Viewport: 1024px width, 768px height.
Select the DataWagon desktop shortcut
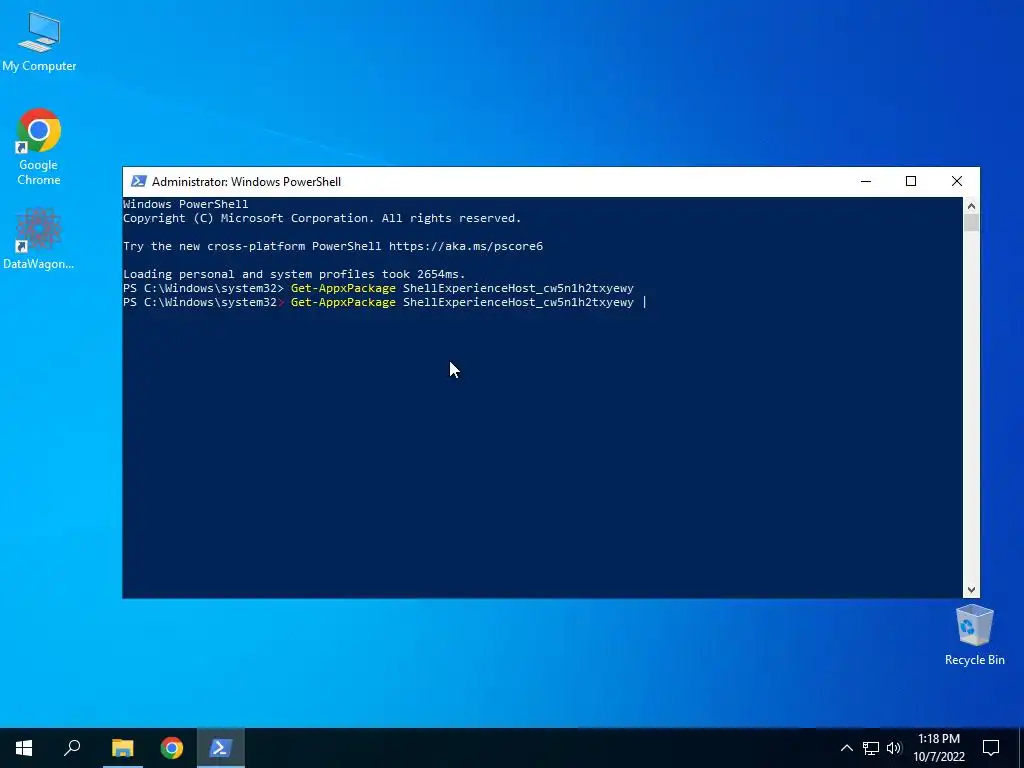coord(39,238)
